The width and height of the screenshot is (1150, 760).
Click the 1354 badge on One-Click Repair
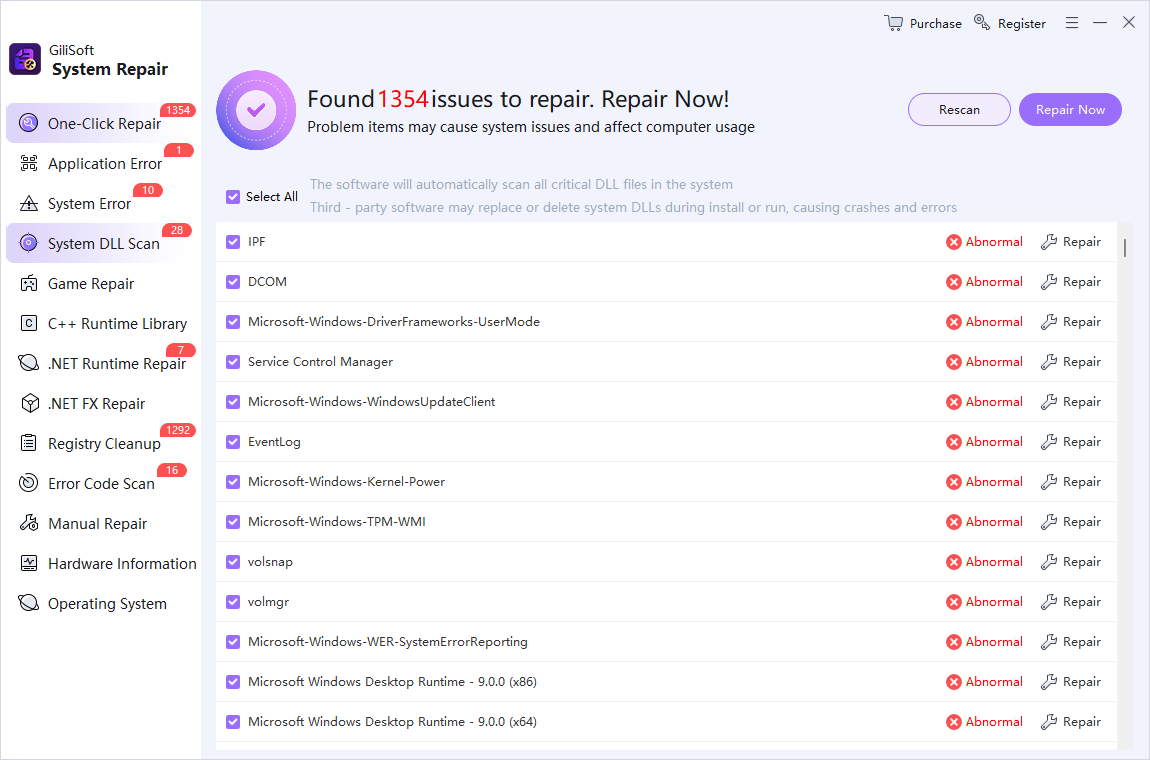pyautogui.click(x=177, y=110)
